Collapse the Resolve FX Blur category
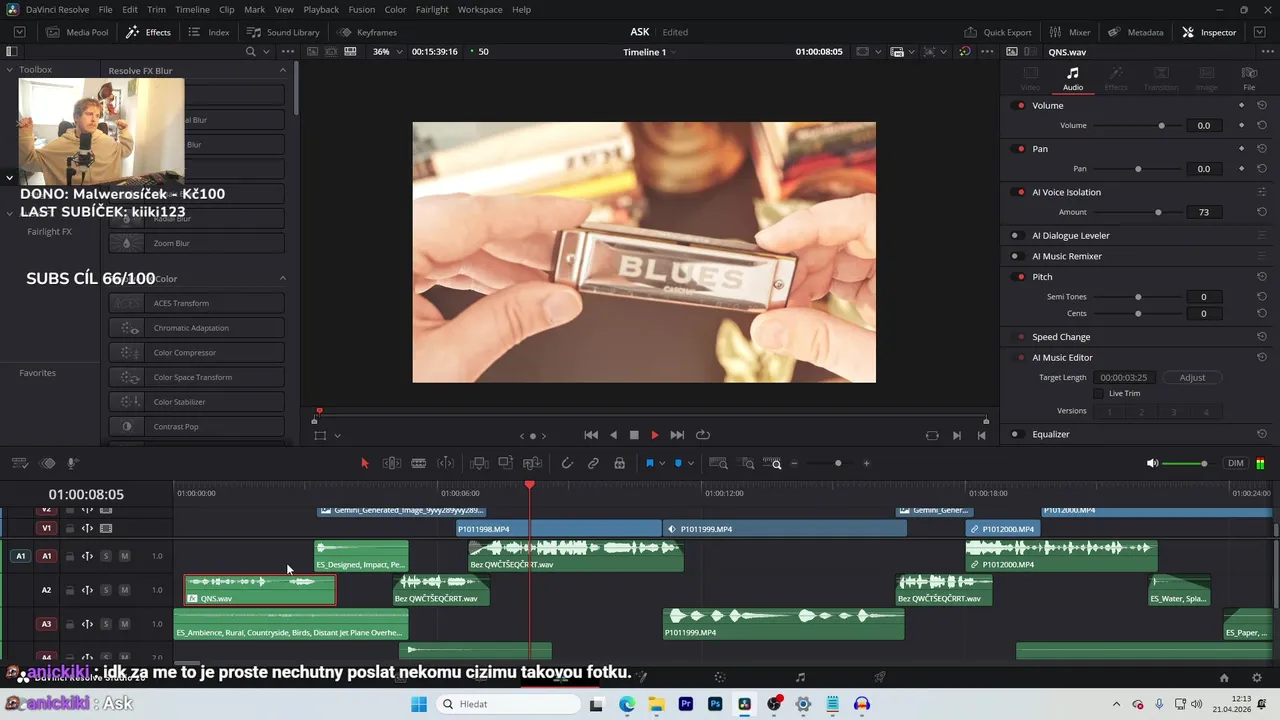Image resolution: width=1280 pixels, height=720 pixels. pyautogui.click(x=283, y=70)
